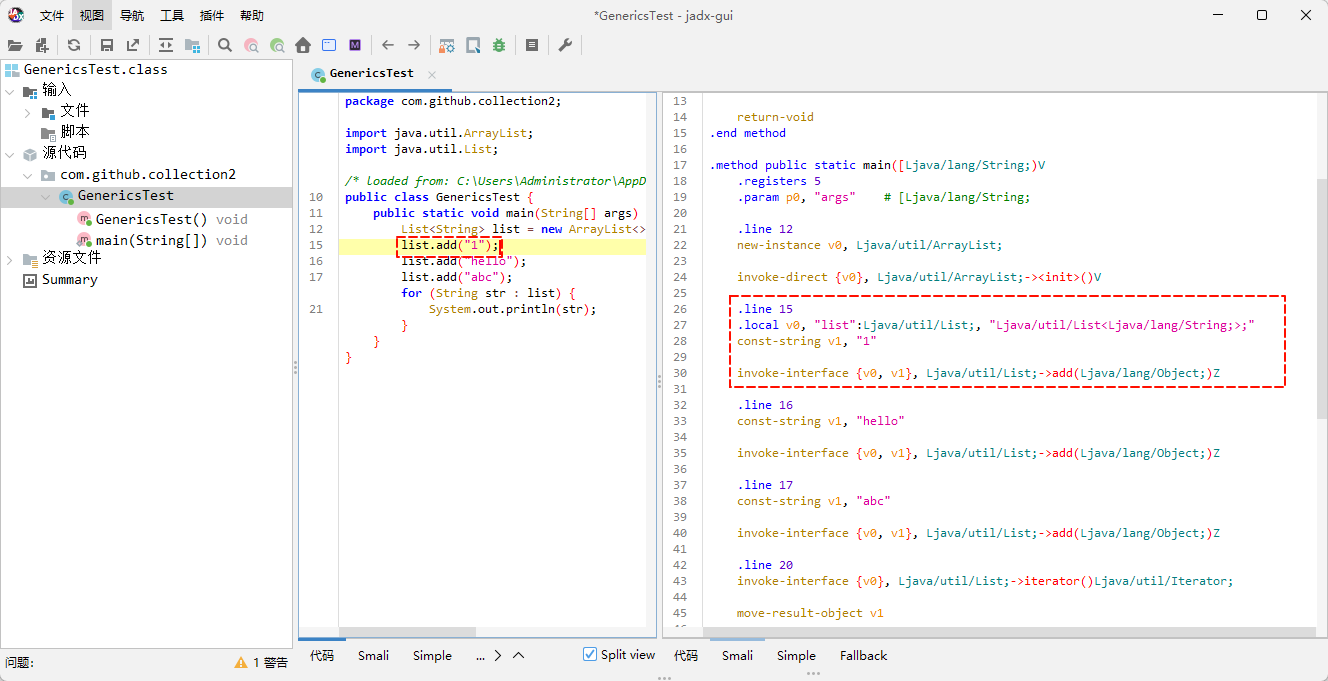The height and width of the screenshot is (681, 1328).
Task: Collapse the 源代码 tree node
Action: [x=10, y=154]
